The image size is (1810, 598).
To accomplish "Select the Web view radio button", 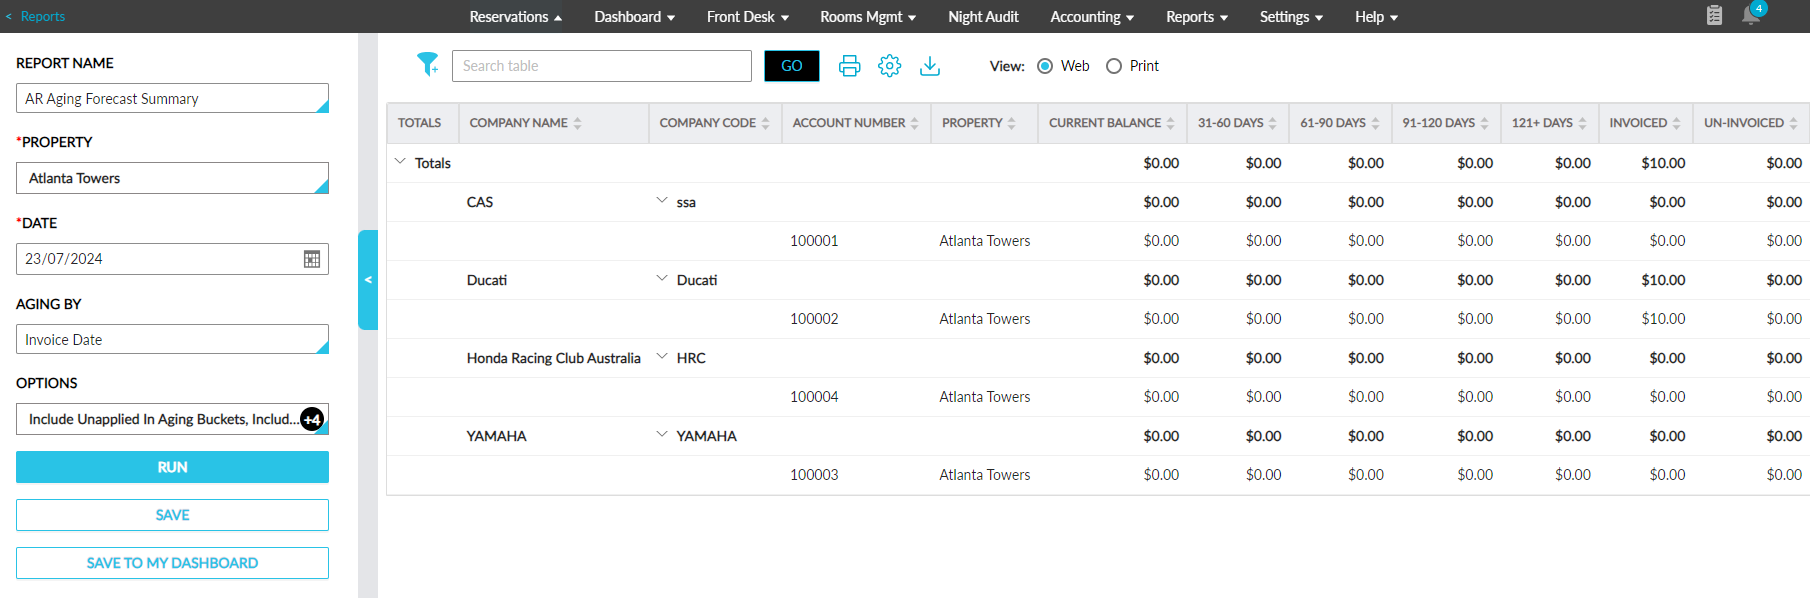I will click(x=1045, y=66).
